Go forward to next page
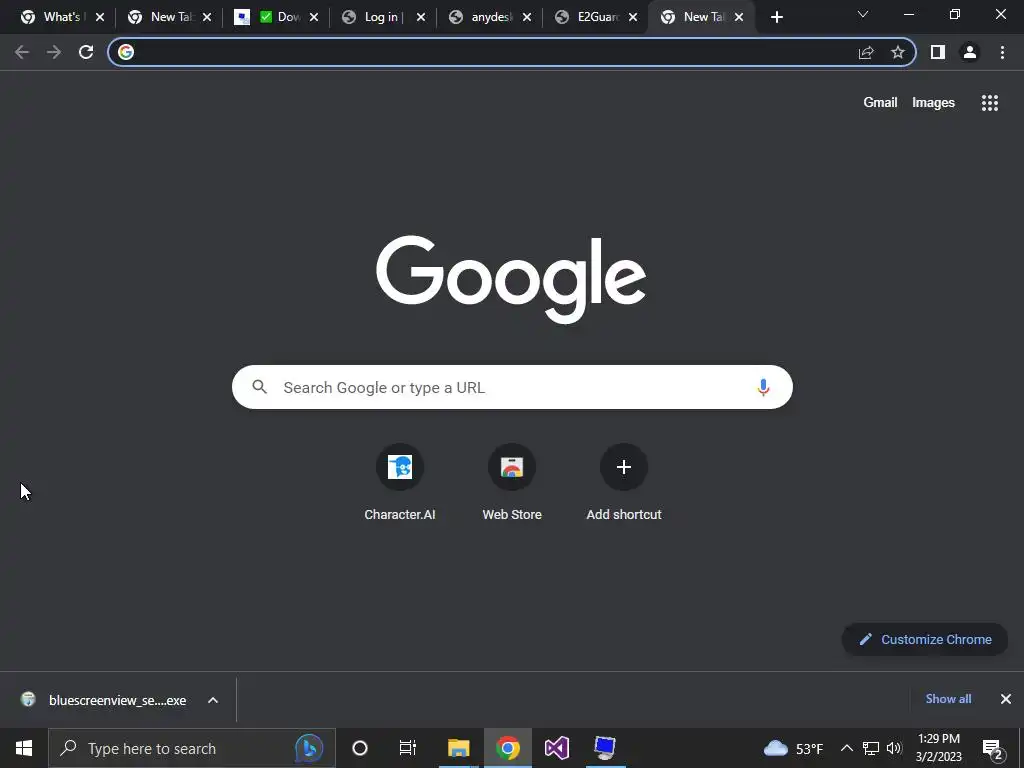The height and width of the screenshot is (768, 1024). pyautogui.click(x=54, y=52)
